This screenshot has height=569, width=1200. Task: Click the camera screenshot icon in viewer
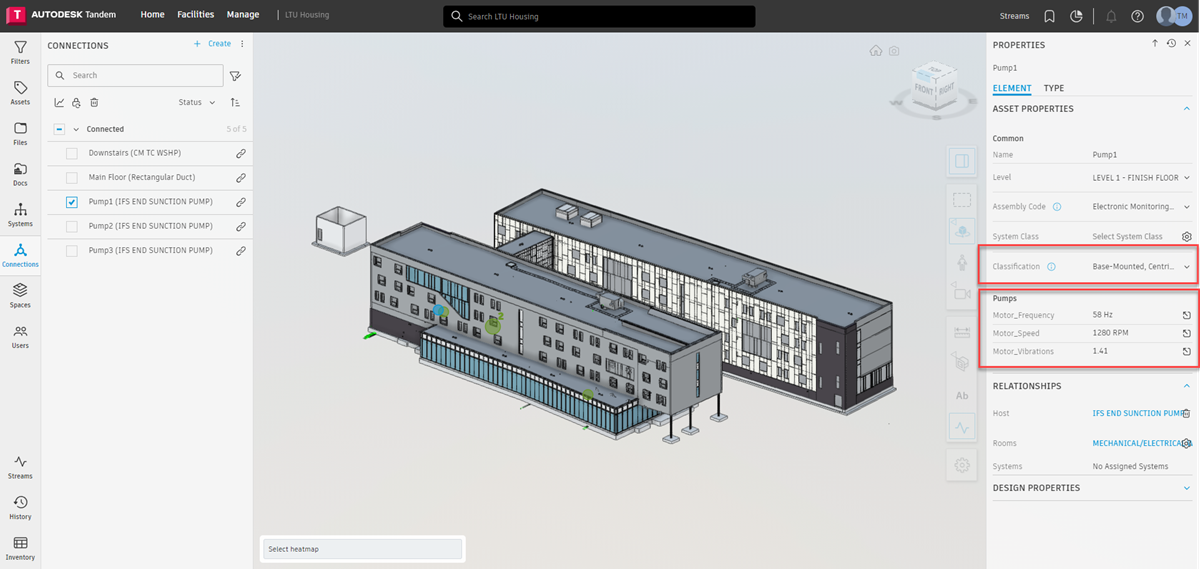[x=894, y=50]
